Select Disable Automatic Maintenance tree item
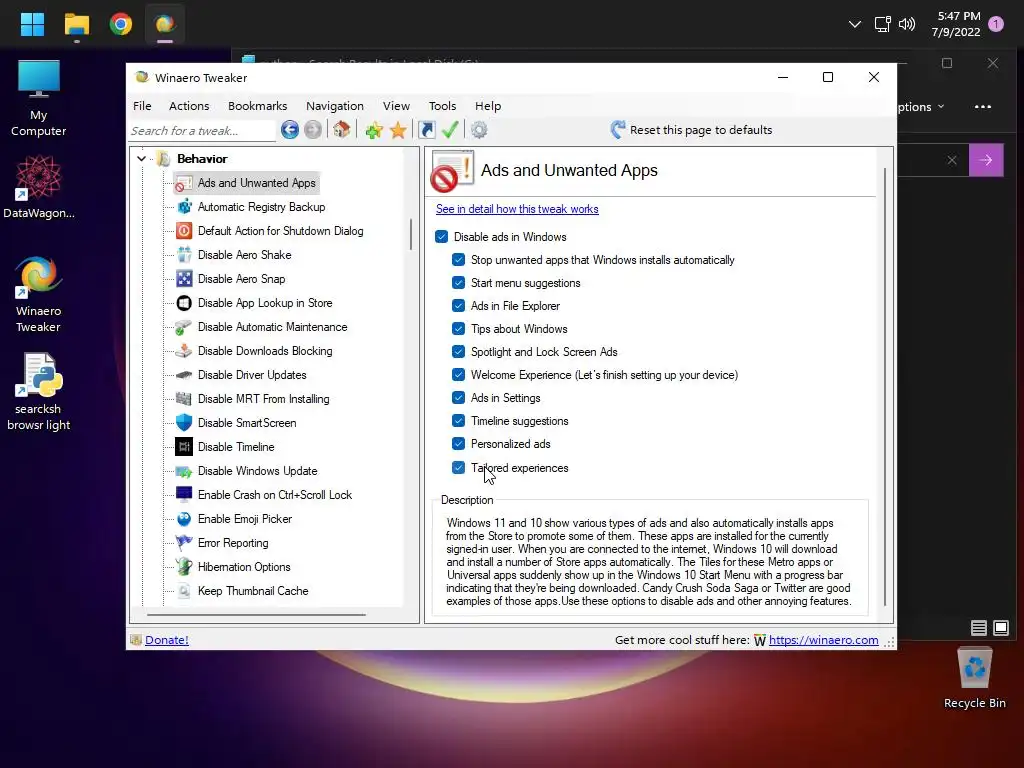 (x=272, y=327)
